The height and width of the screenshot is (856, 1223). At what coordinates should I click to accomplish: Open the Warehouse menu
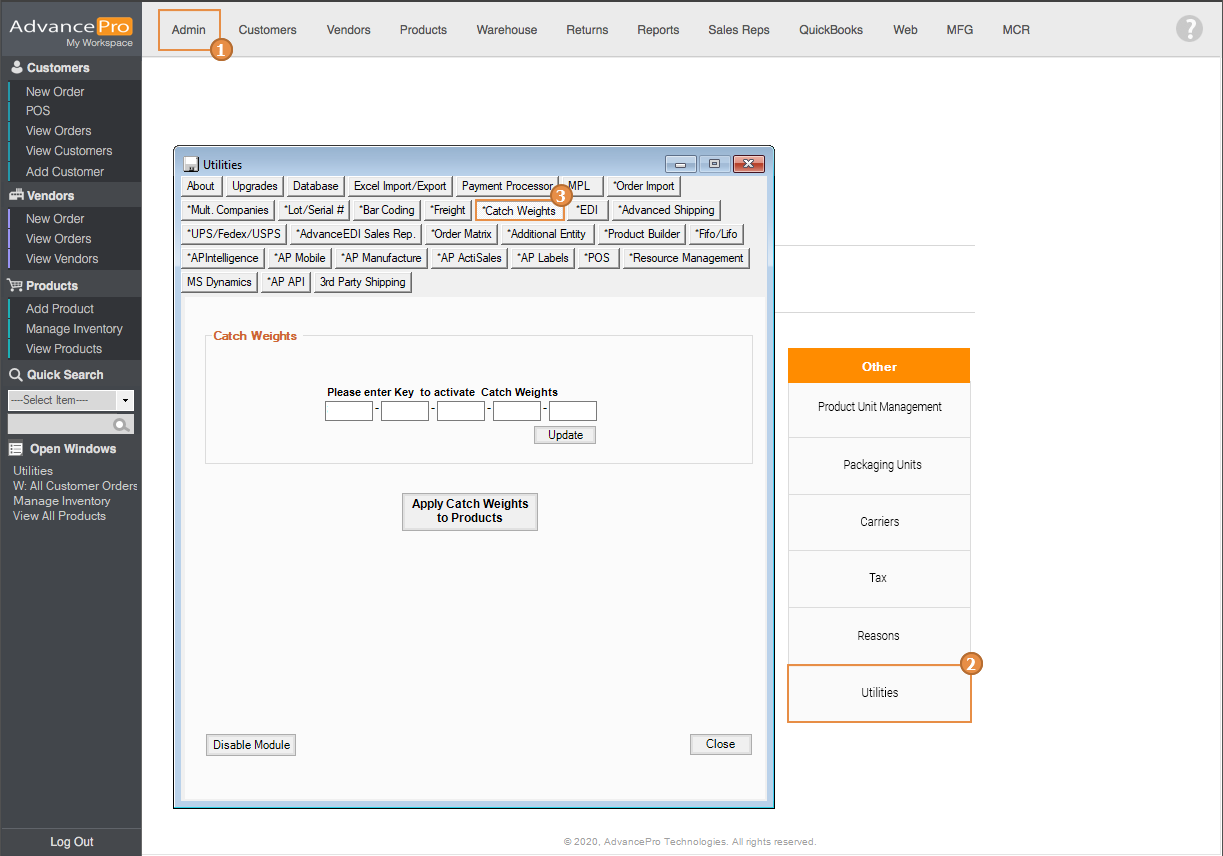pos(506,30)
